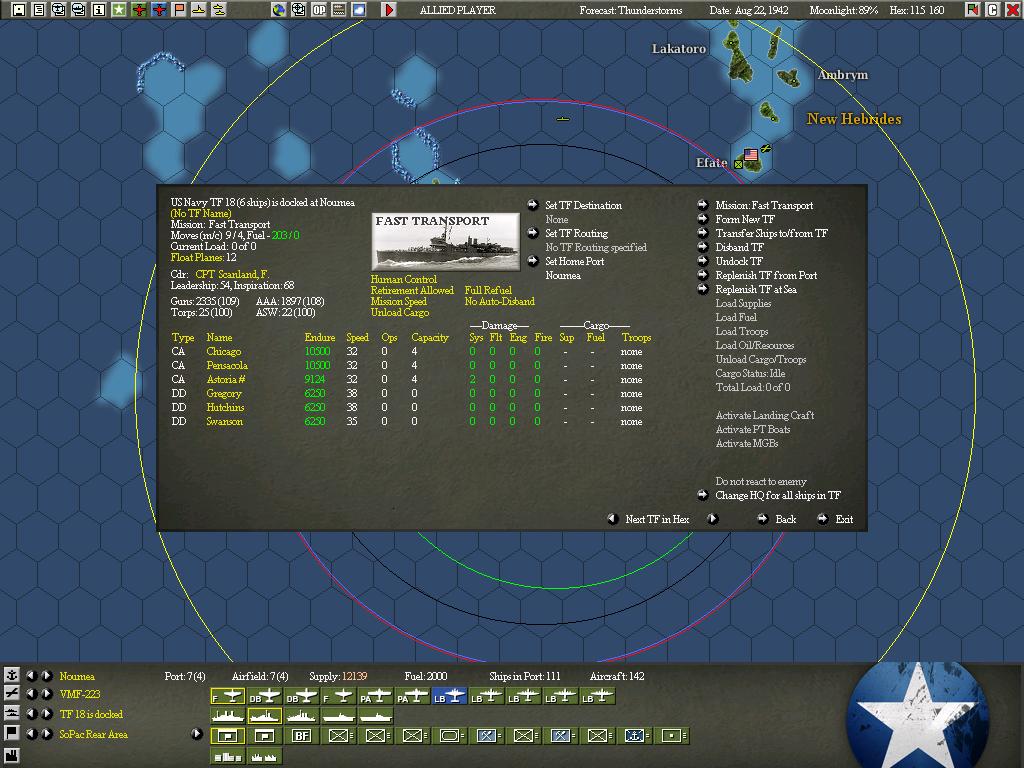Screen dimensions: 1024x768
Task: Toggle No Auto-Disband setting
Action: (500, 302)
